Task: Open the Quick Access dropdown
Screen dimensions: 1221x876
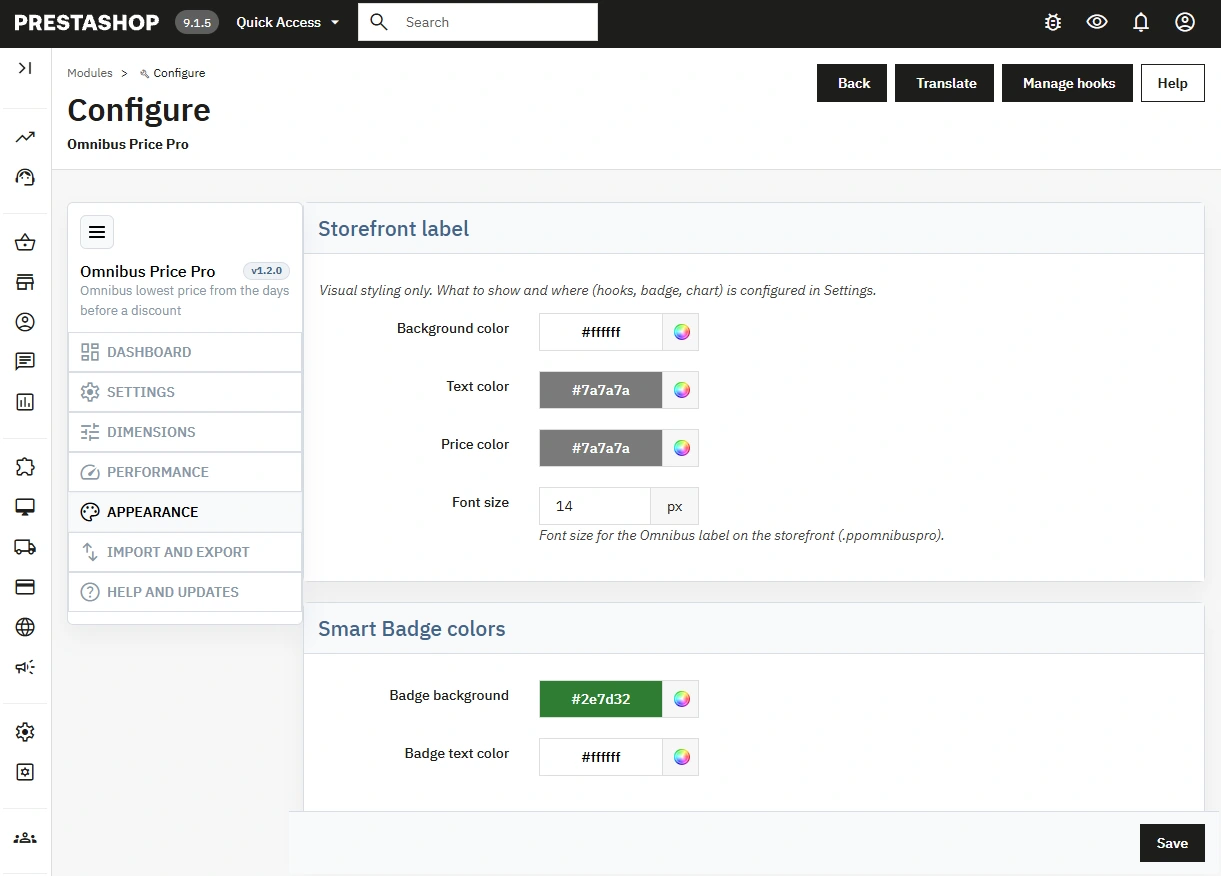Action: click(x=288, y=22)
